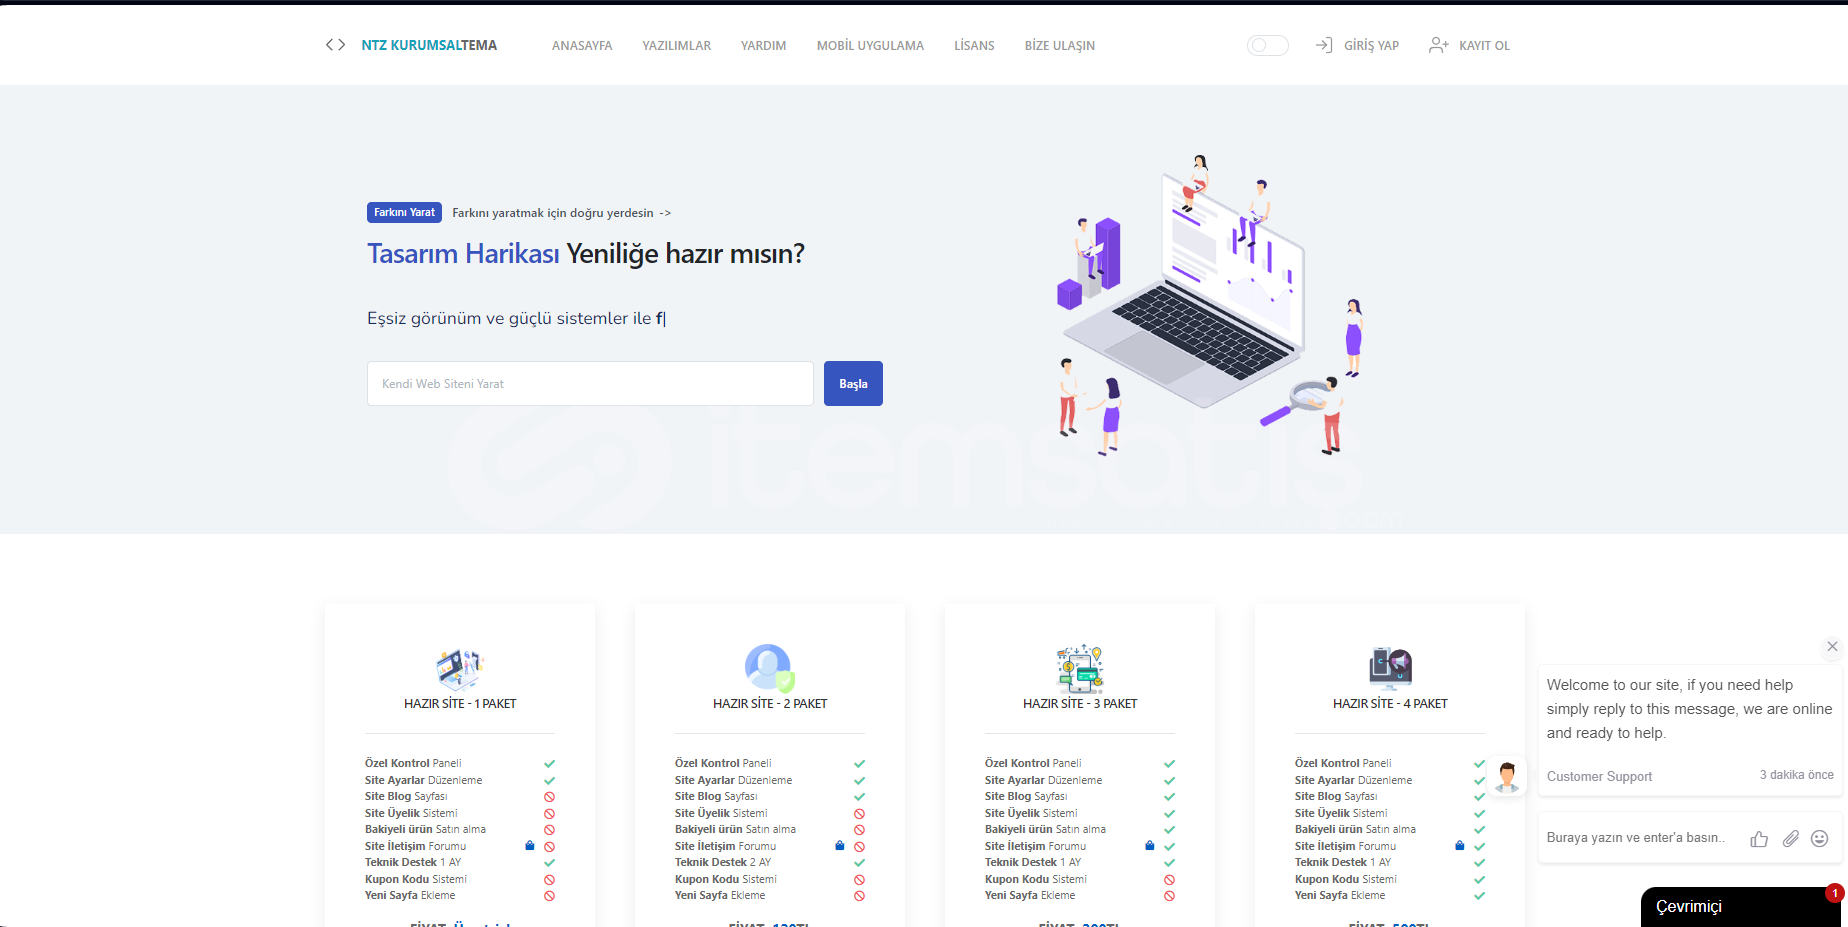
Task: Click the Customer Support agent avatar
Action: point(1507,776)
